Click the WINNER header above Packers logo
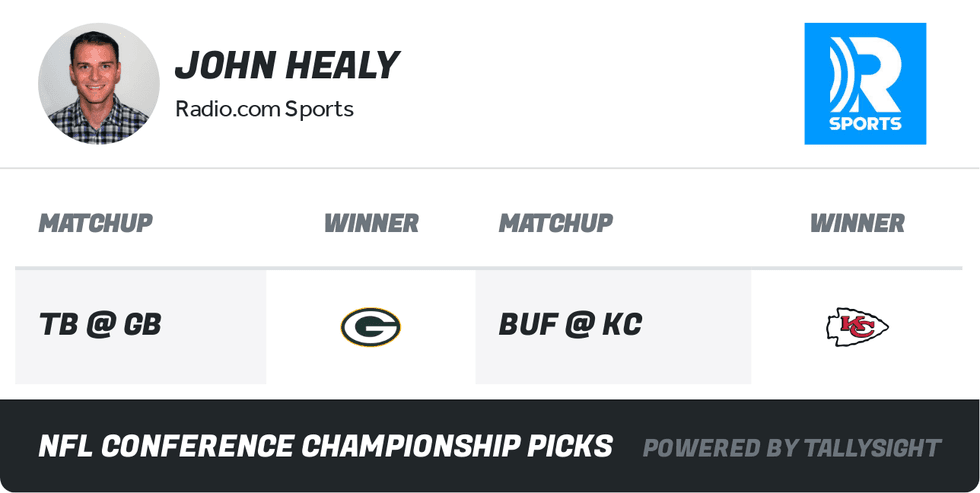Image resolution: width=980 pixels, height=493 pixels. tap(371, 222)
